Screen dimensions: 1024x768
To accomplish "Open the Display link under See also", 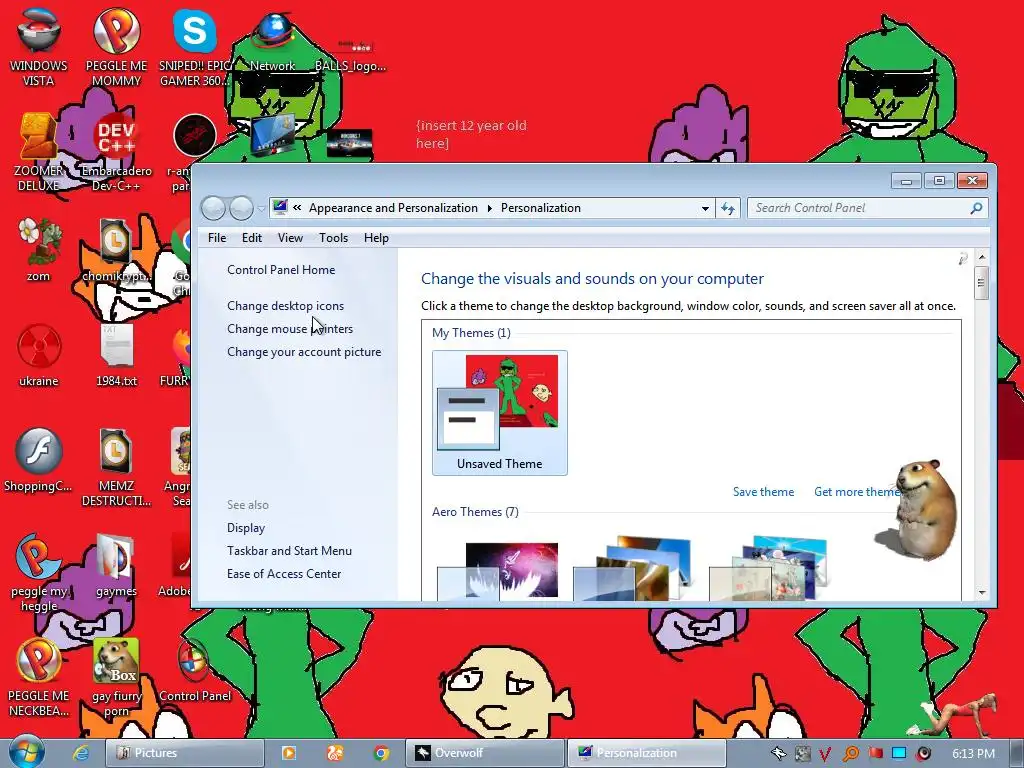I will point(246,528).
